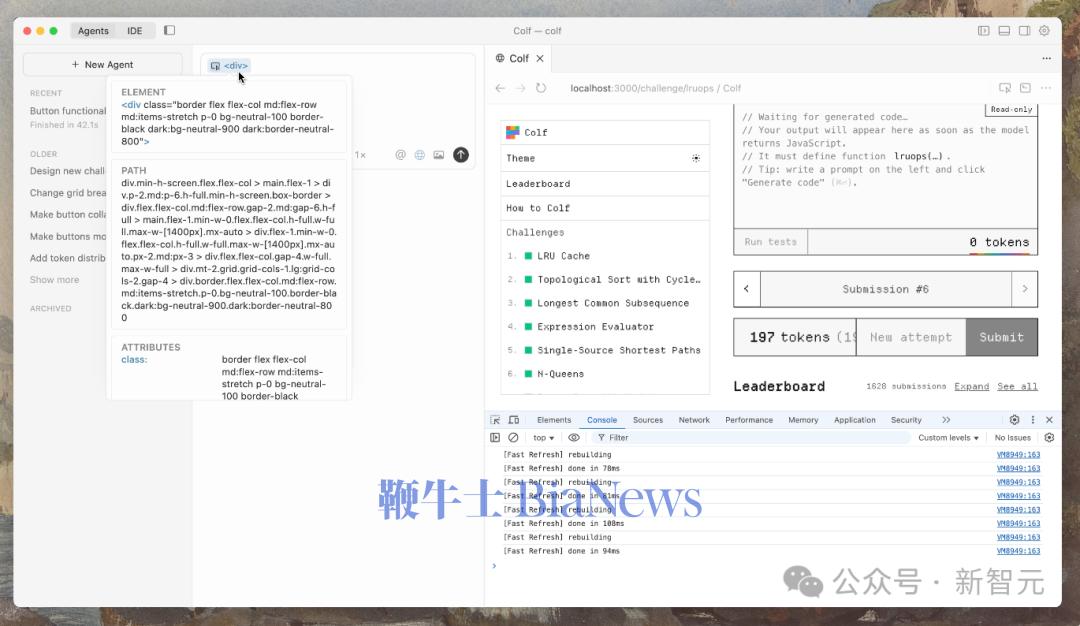Open the Custom levels dropdown
Image resolution: width=1080 pixels, height=626 pixels.
click(x=948, y=437)
